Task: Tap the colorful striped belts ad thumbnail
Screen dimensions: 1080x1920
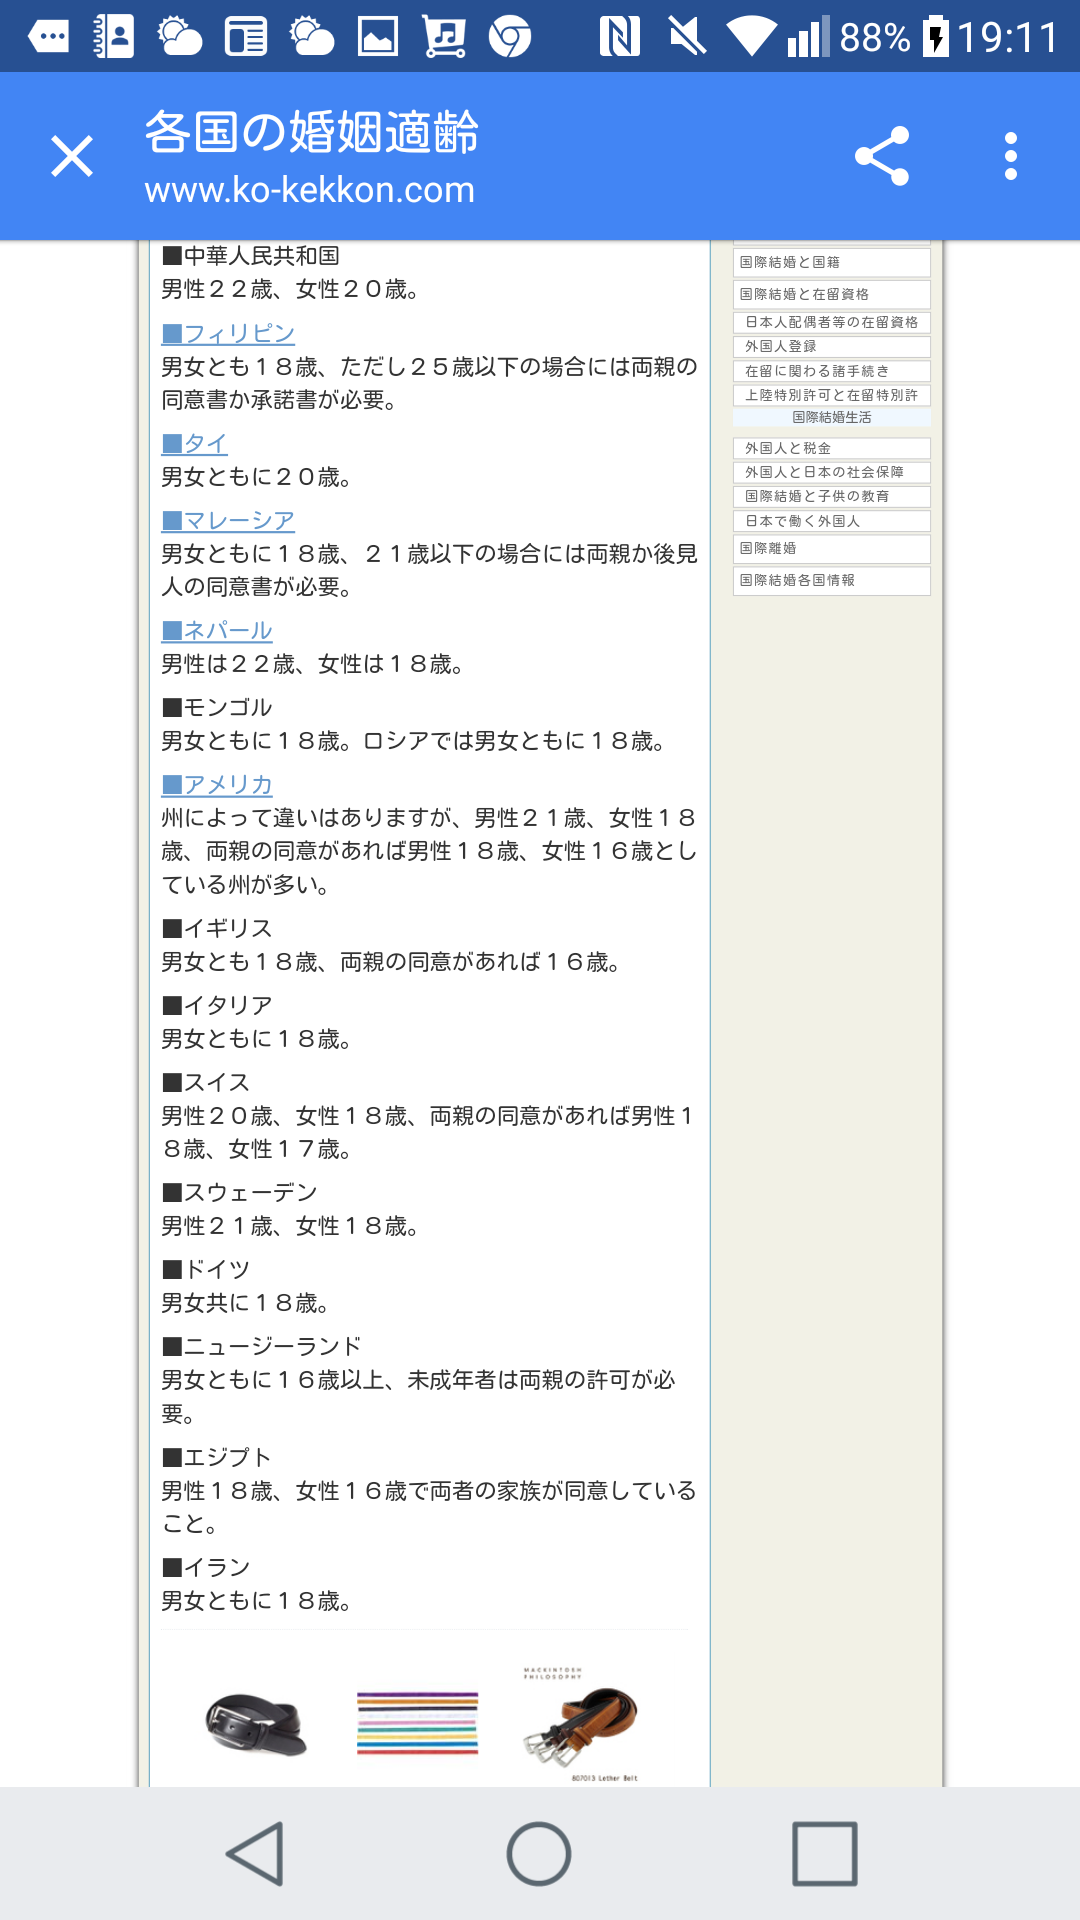Action: tap(418, 1723)
